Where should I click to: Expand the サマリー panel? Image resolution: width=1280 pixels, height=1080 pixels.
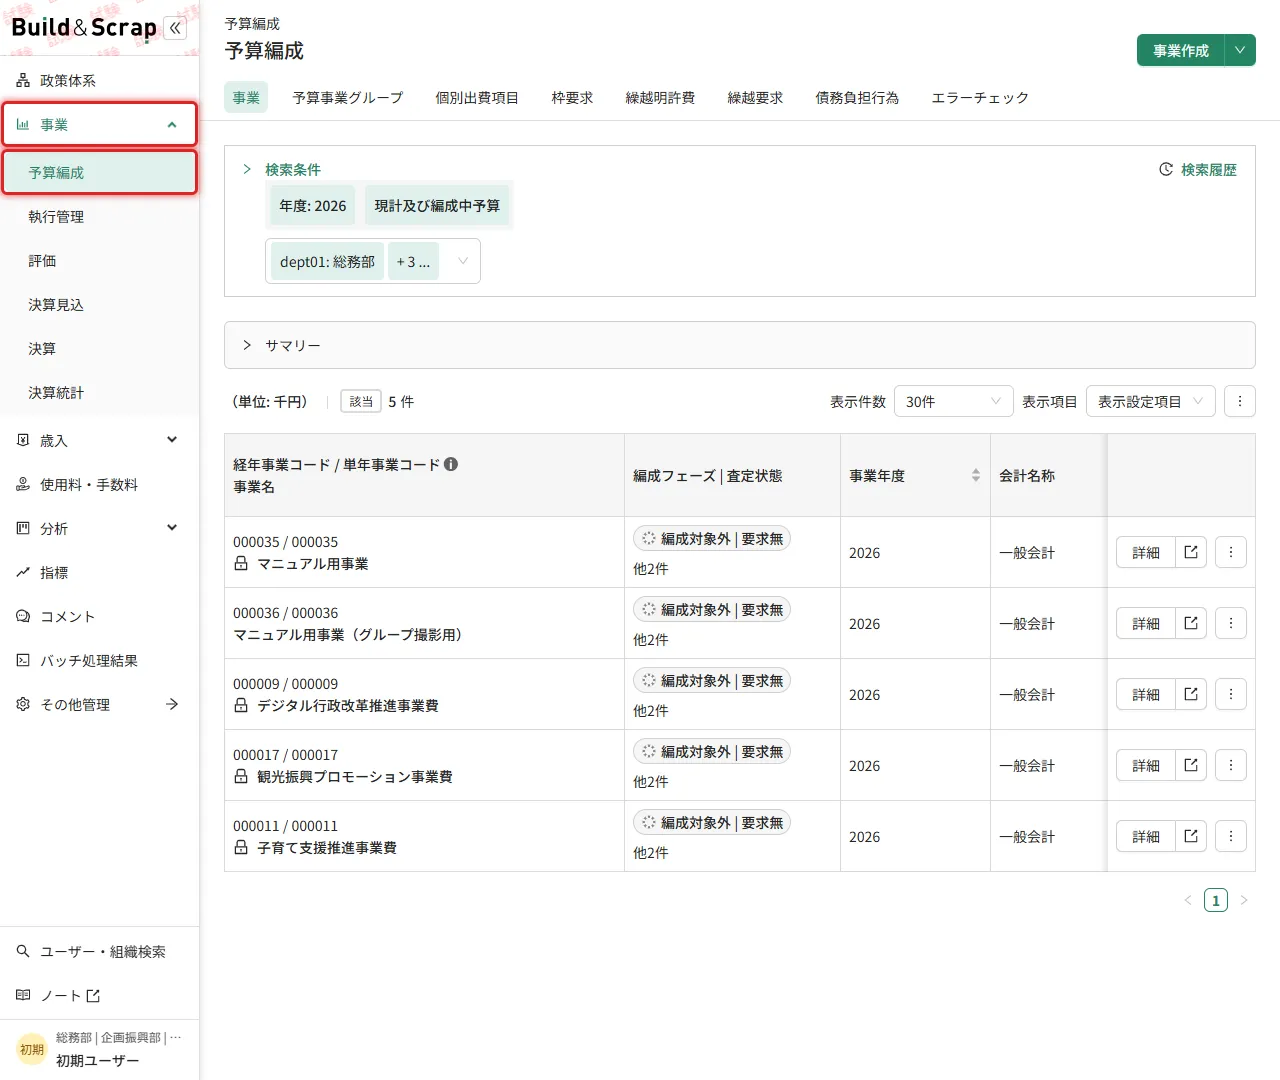coord(740,346)
